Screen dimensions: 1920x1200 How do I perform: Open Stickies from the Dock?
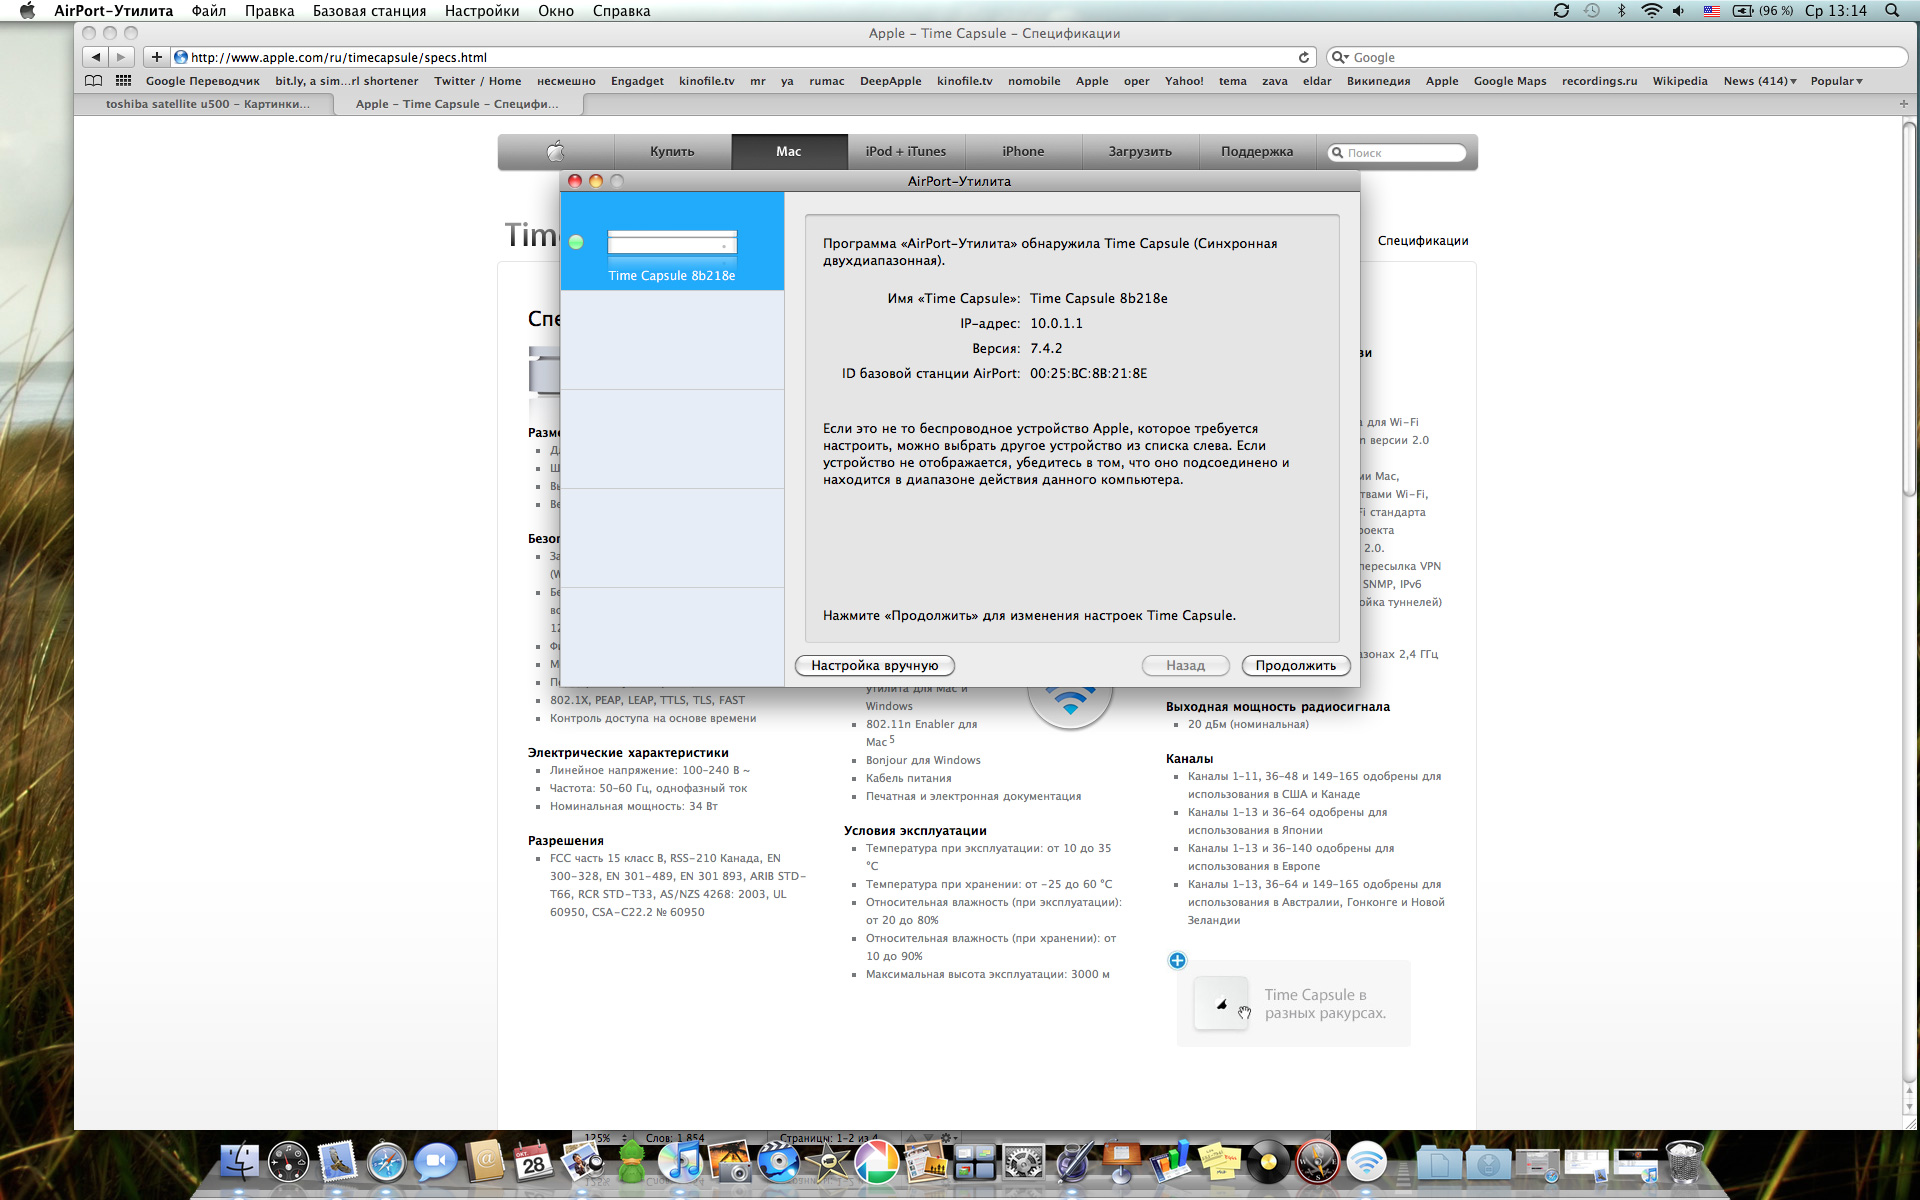pos(1220,1162)
